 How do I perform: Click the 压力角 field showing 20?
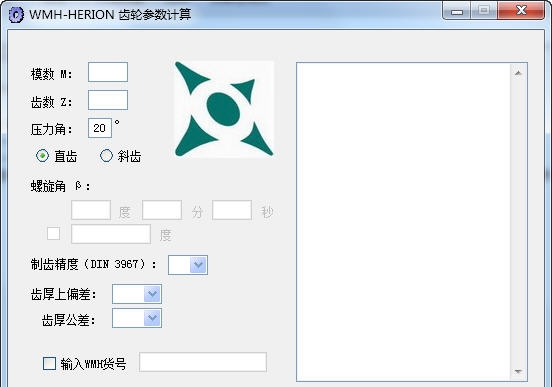click(100, 128)
